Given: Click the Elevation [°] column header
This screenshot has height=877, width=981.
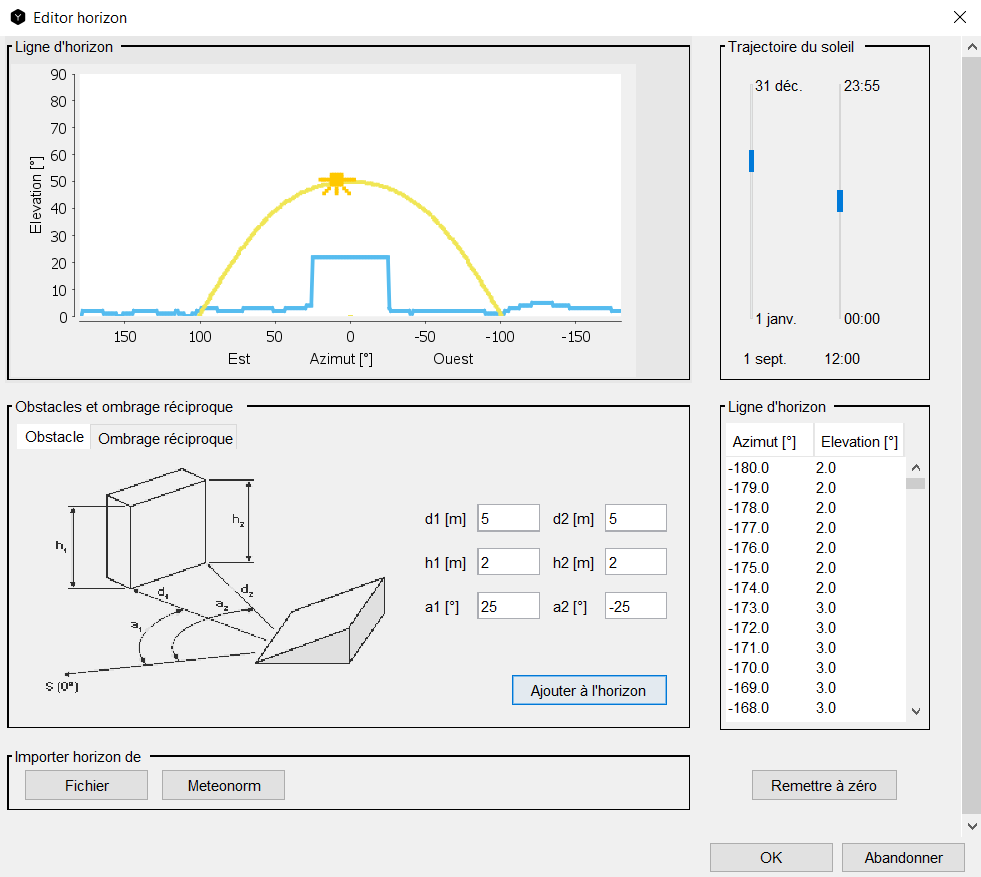Looking at the screenshot, I should (x=858, y=441).
